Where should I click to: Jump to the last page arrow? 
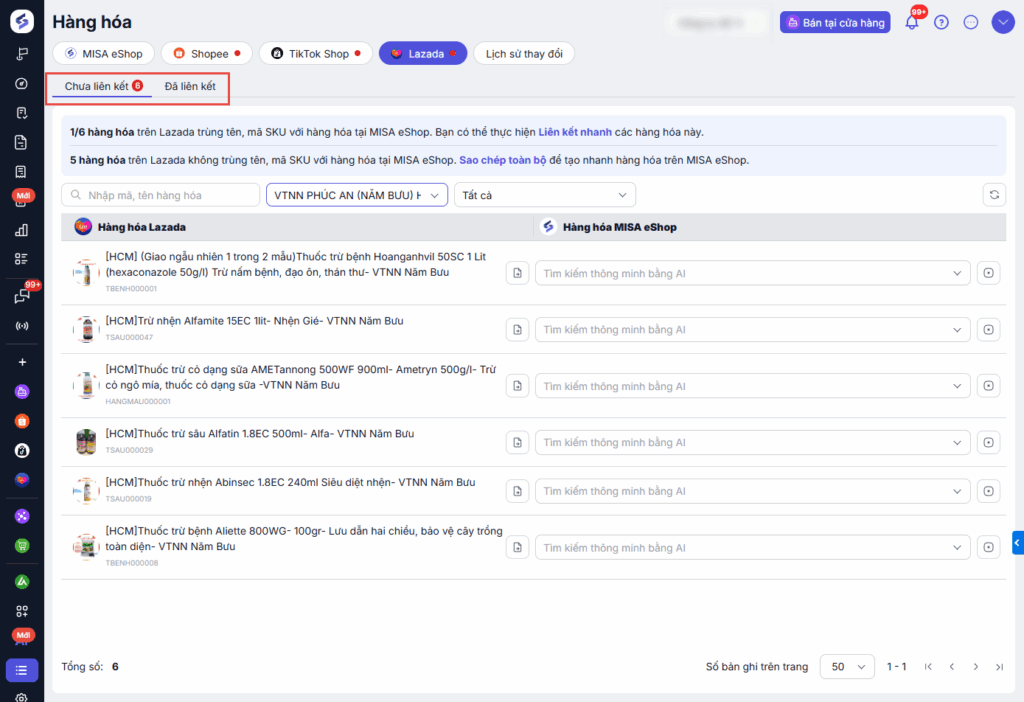coord(999,667)
